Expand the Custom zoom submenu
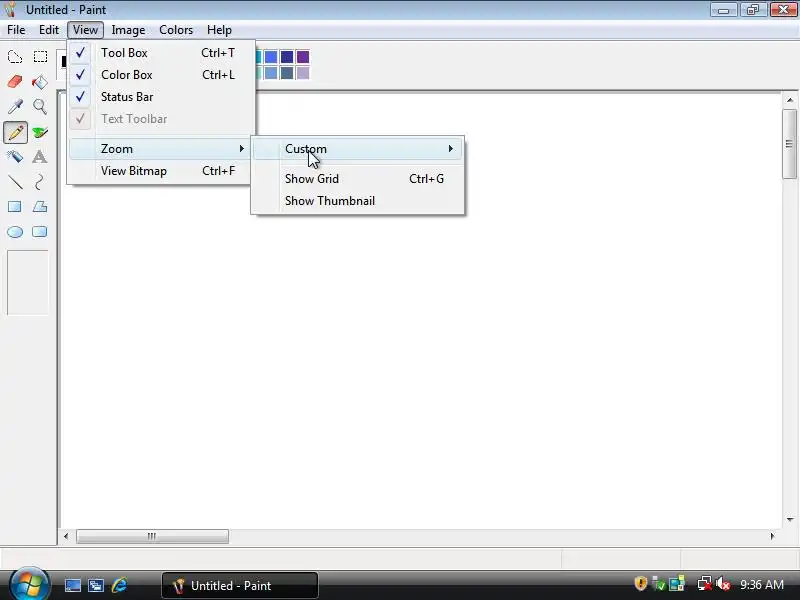The width and height of the screenshot is (800, 600). 358,149
